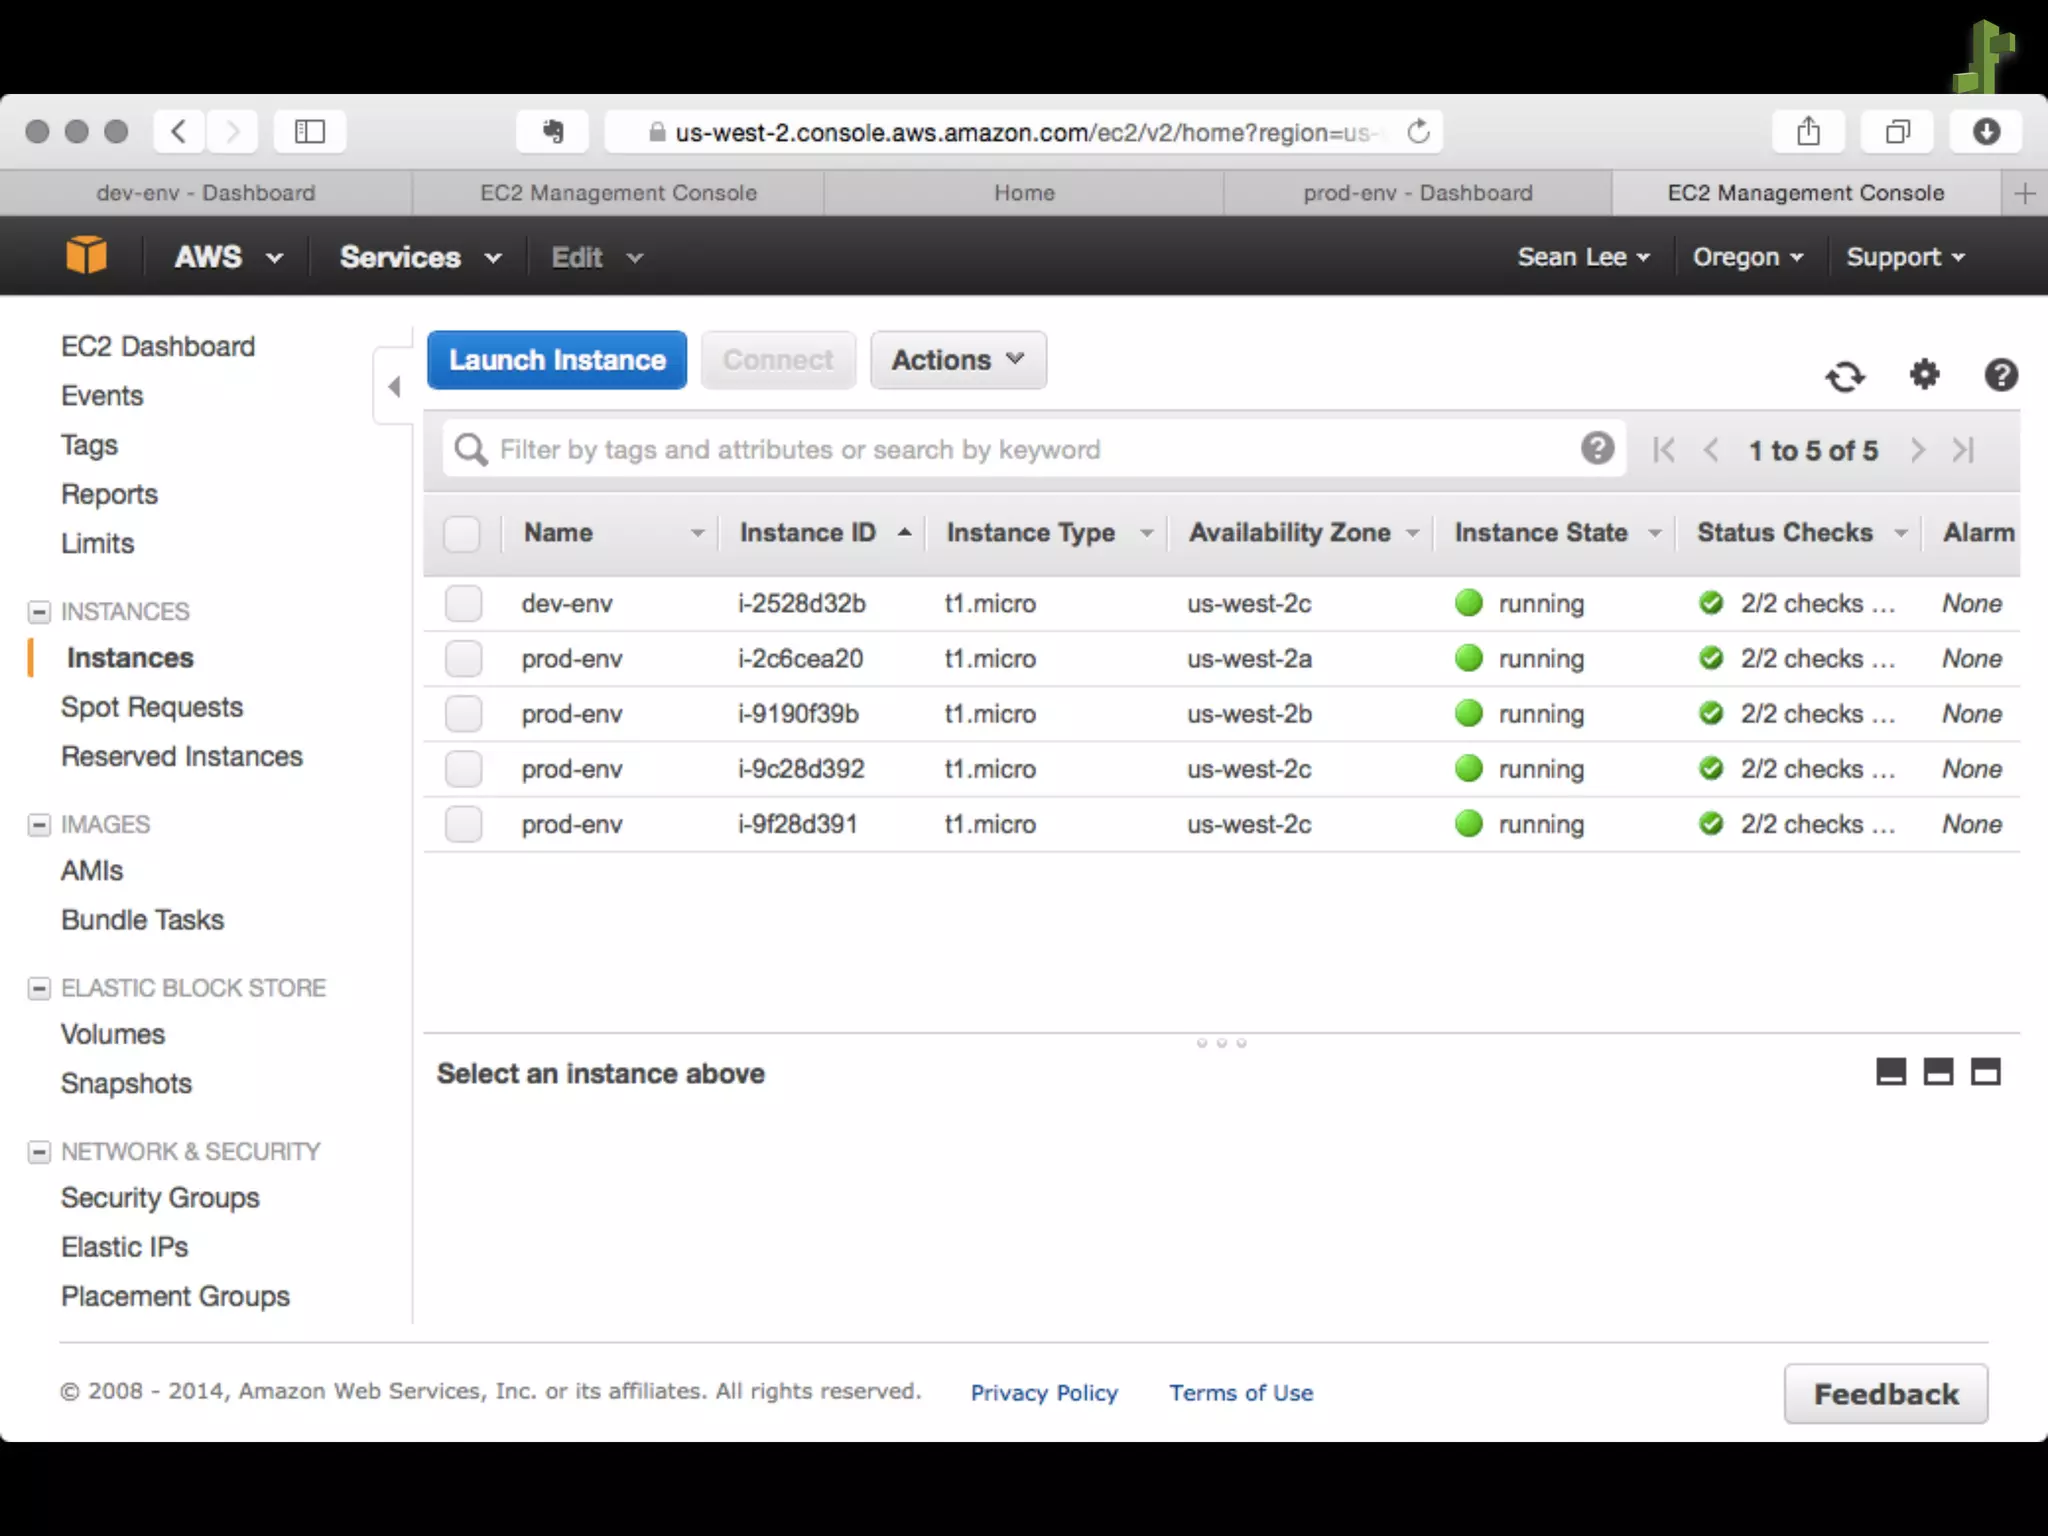This screenshot has height=1536, width=2048.
Task: Open the settings gear icon
Action: 1924,375
